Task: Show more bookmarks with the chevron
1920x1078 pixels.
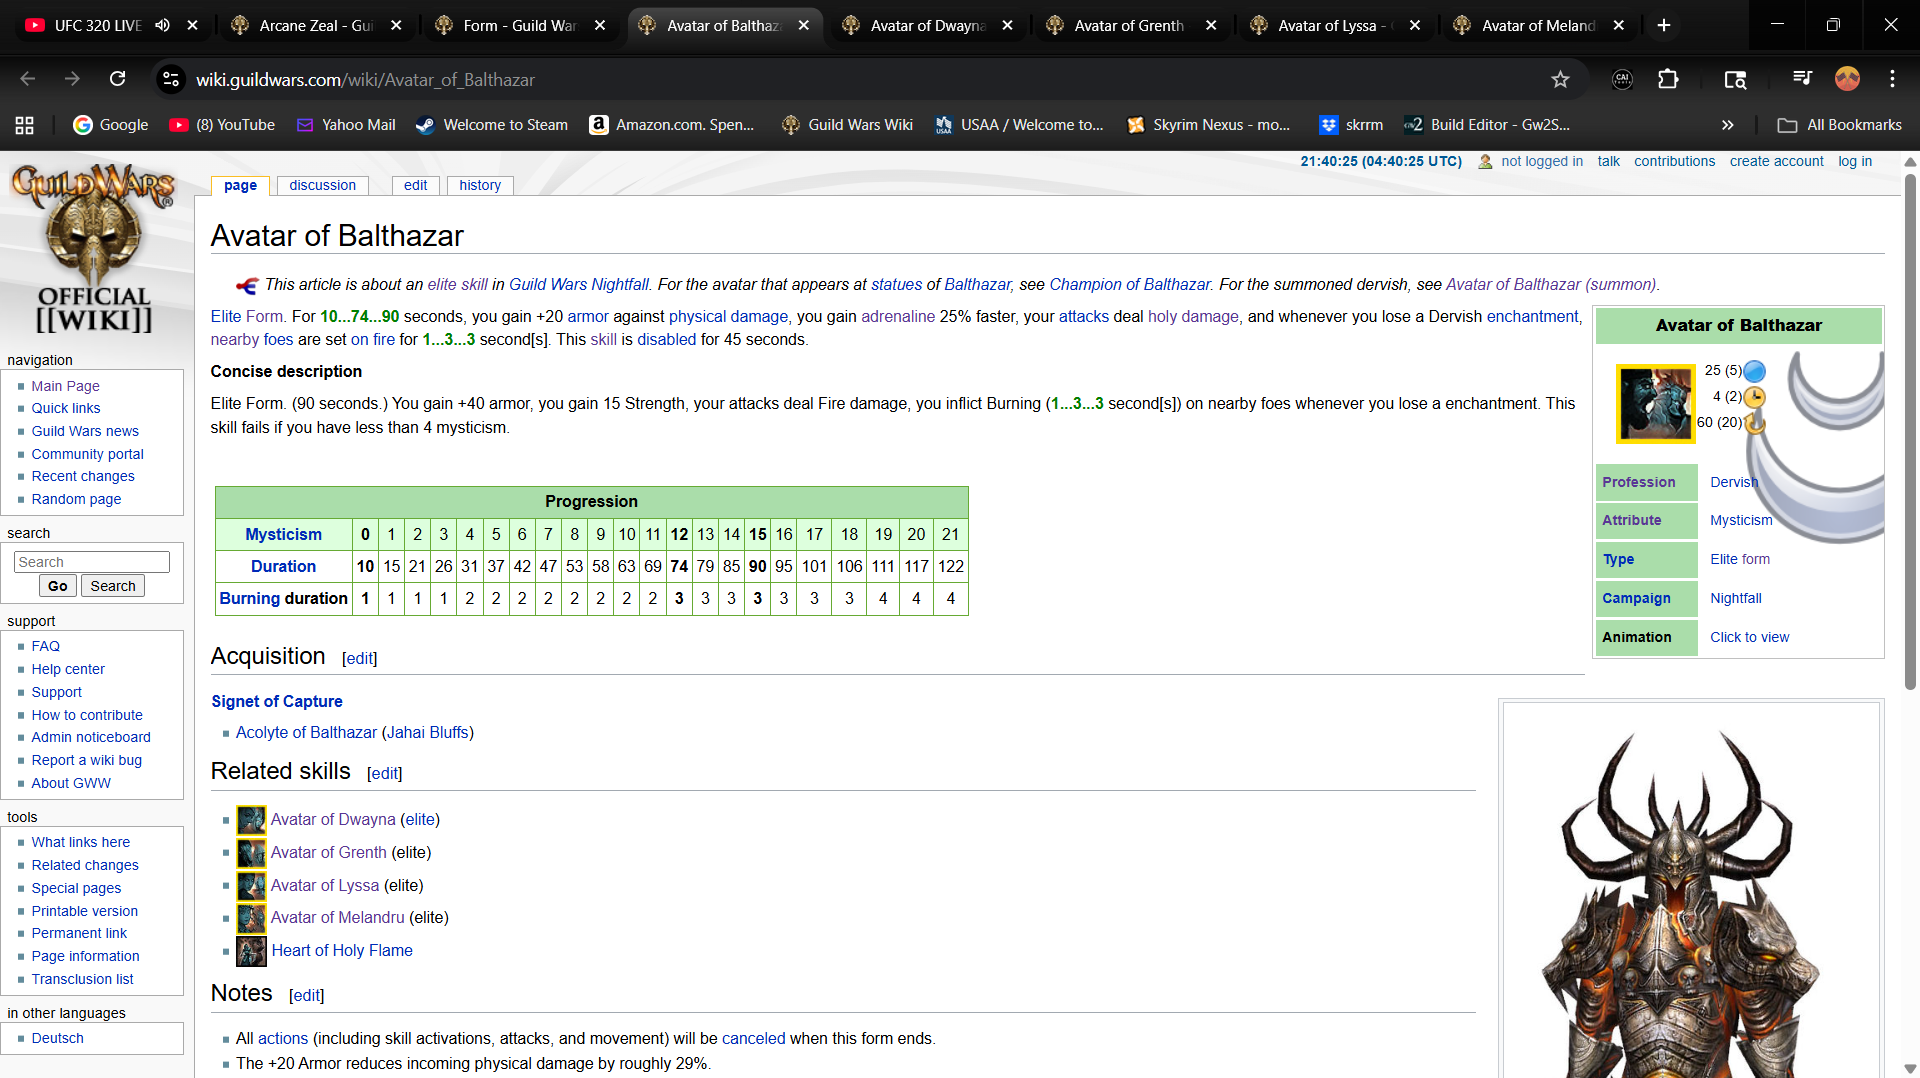Action: (x=1727, y=125)
